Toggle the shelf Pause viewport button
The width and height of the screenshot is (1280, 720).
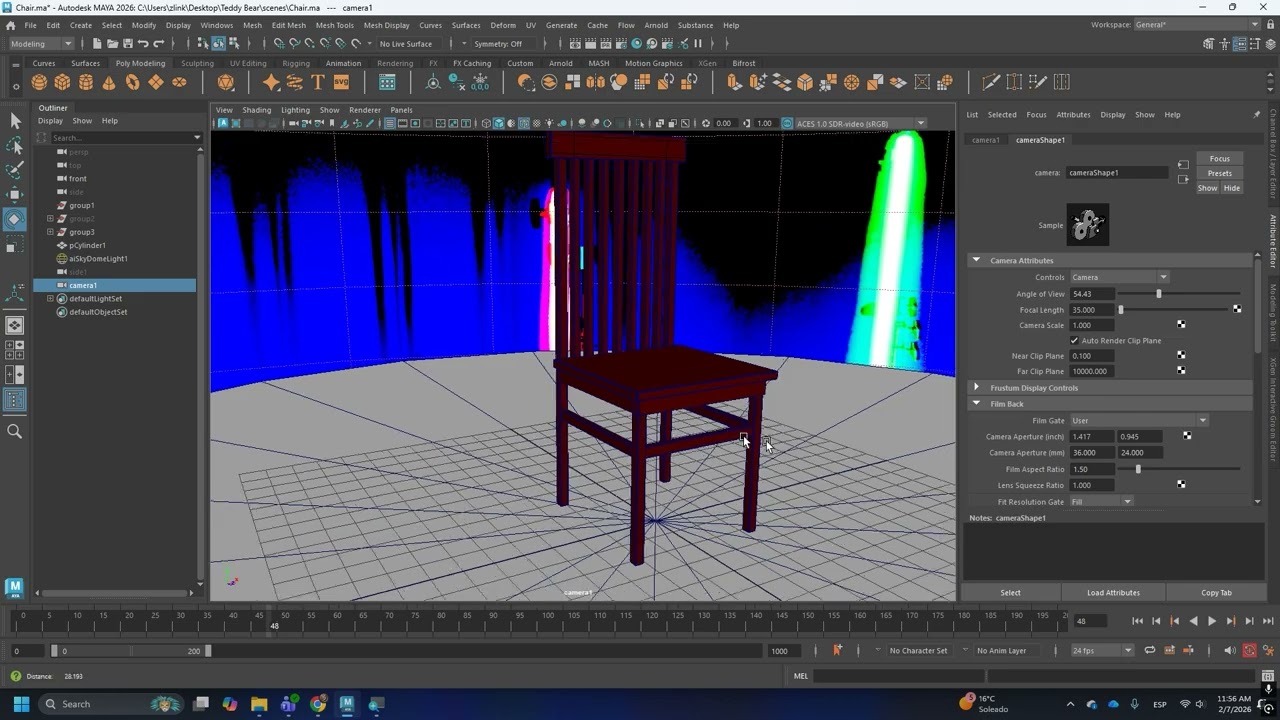[x=698, y=44]
